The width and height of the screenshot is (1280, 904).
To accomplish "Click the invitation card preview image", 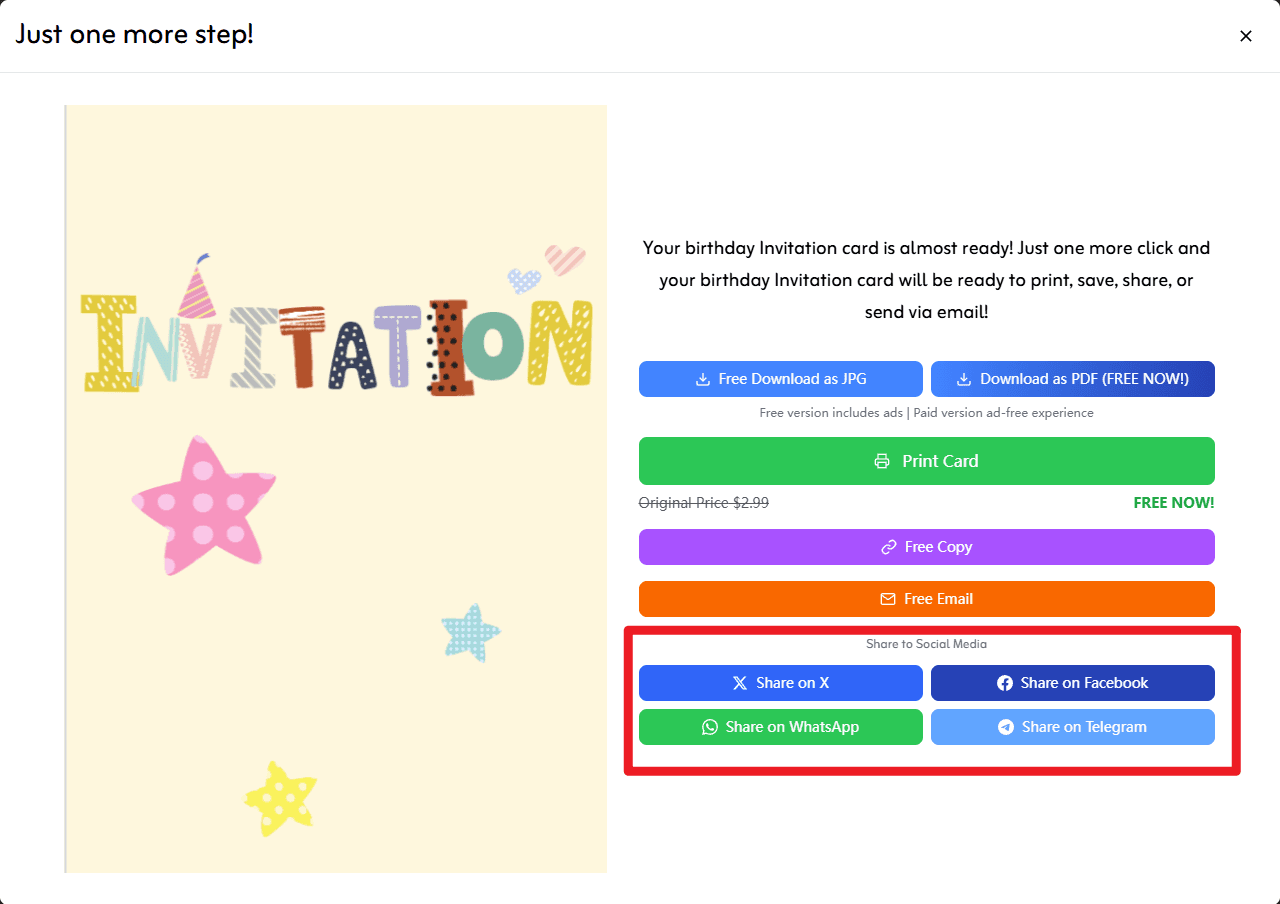I will pos(336,489).
